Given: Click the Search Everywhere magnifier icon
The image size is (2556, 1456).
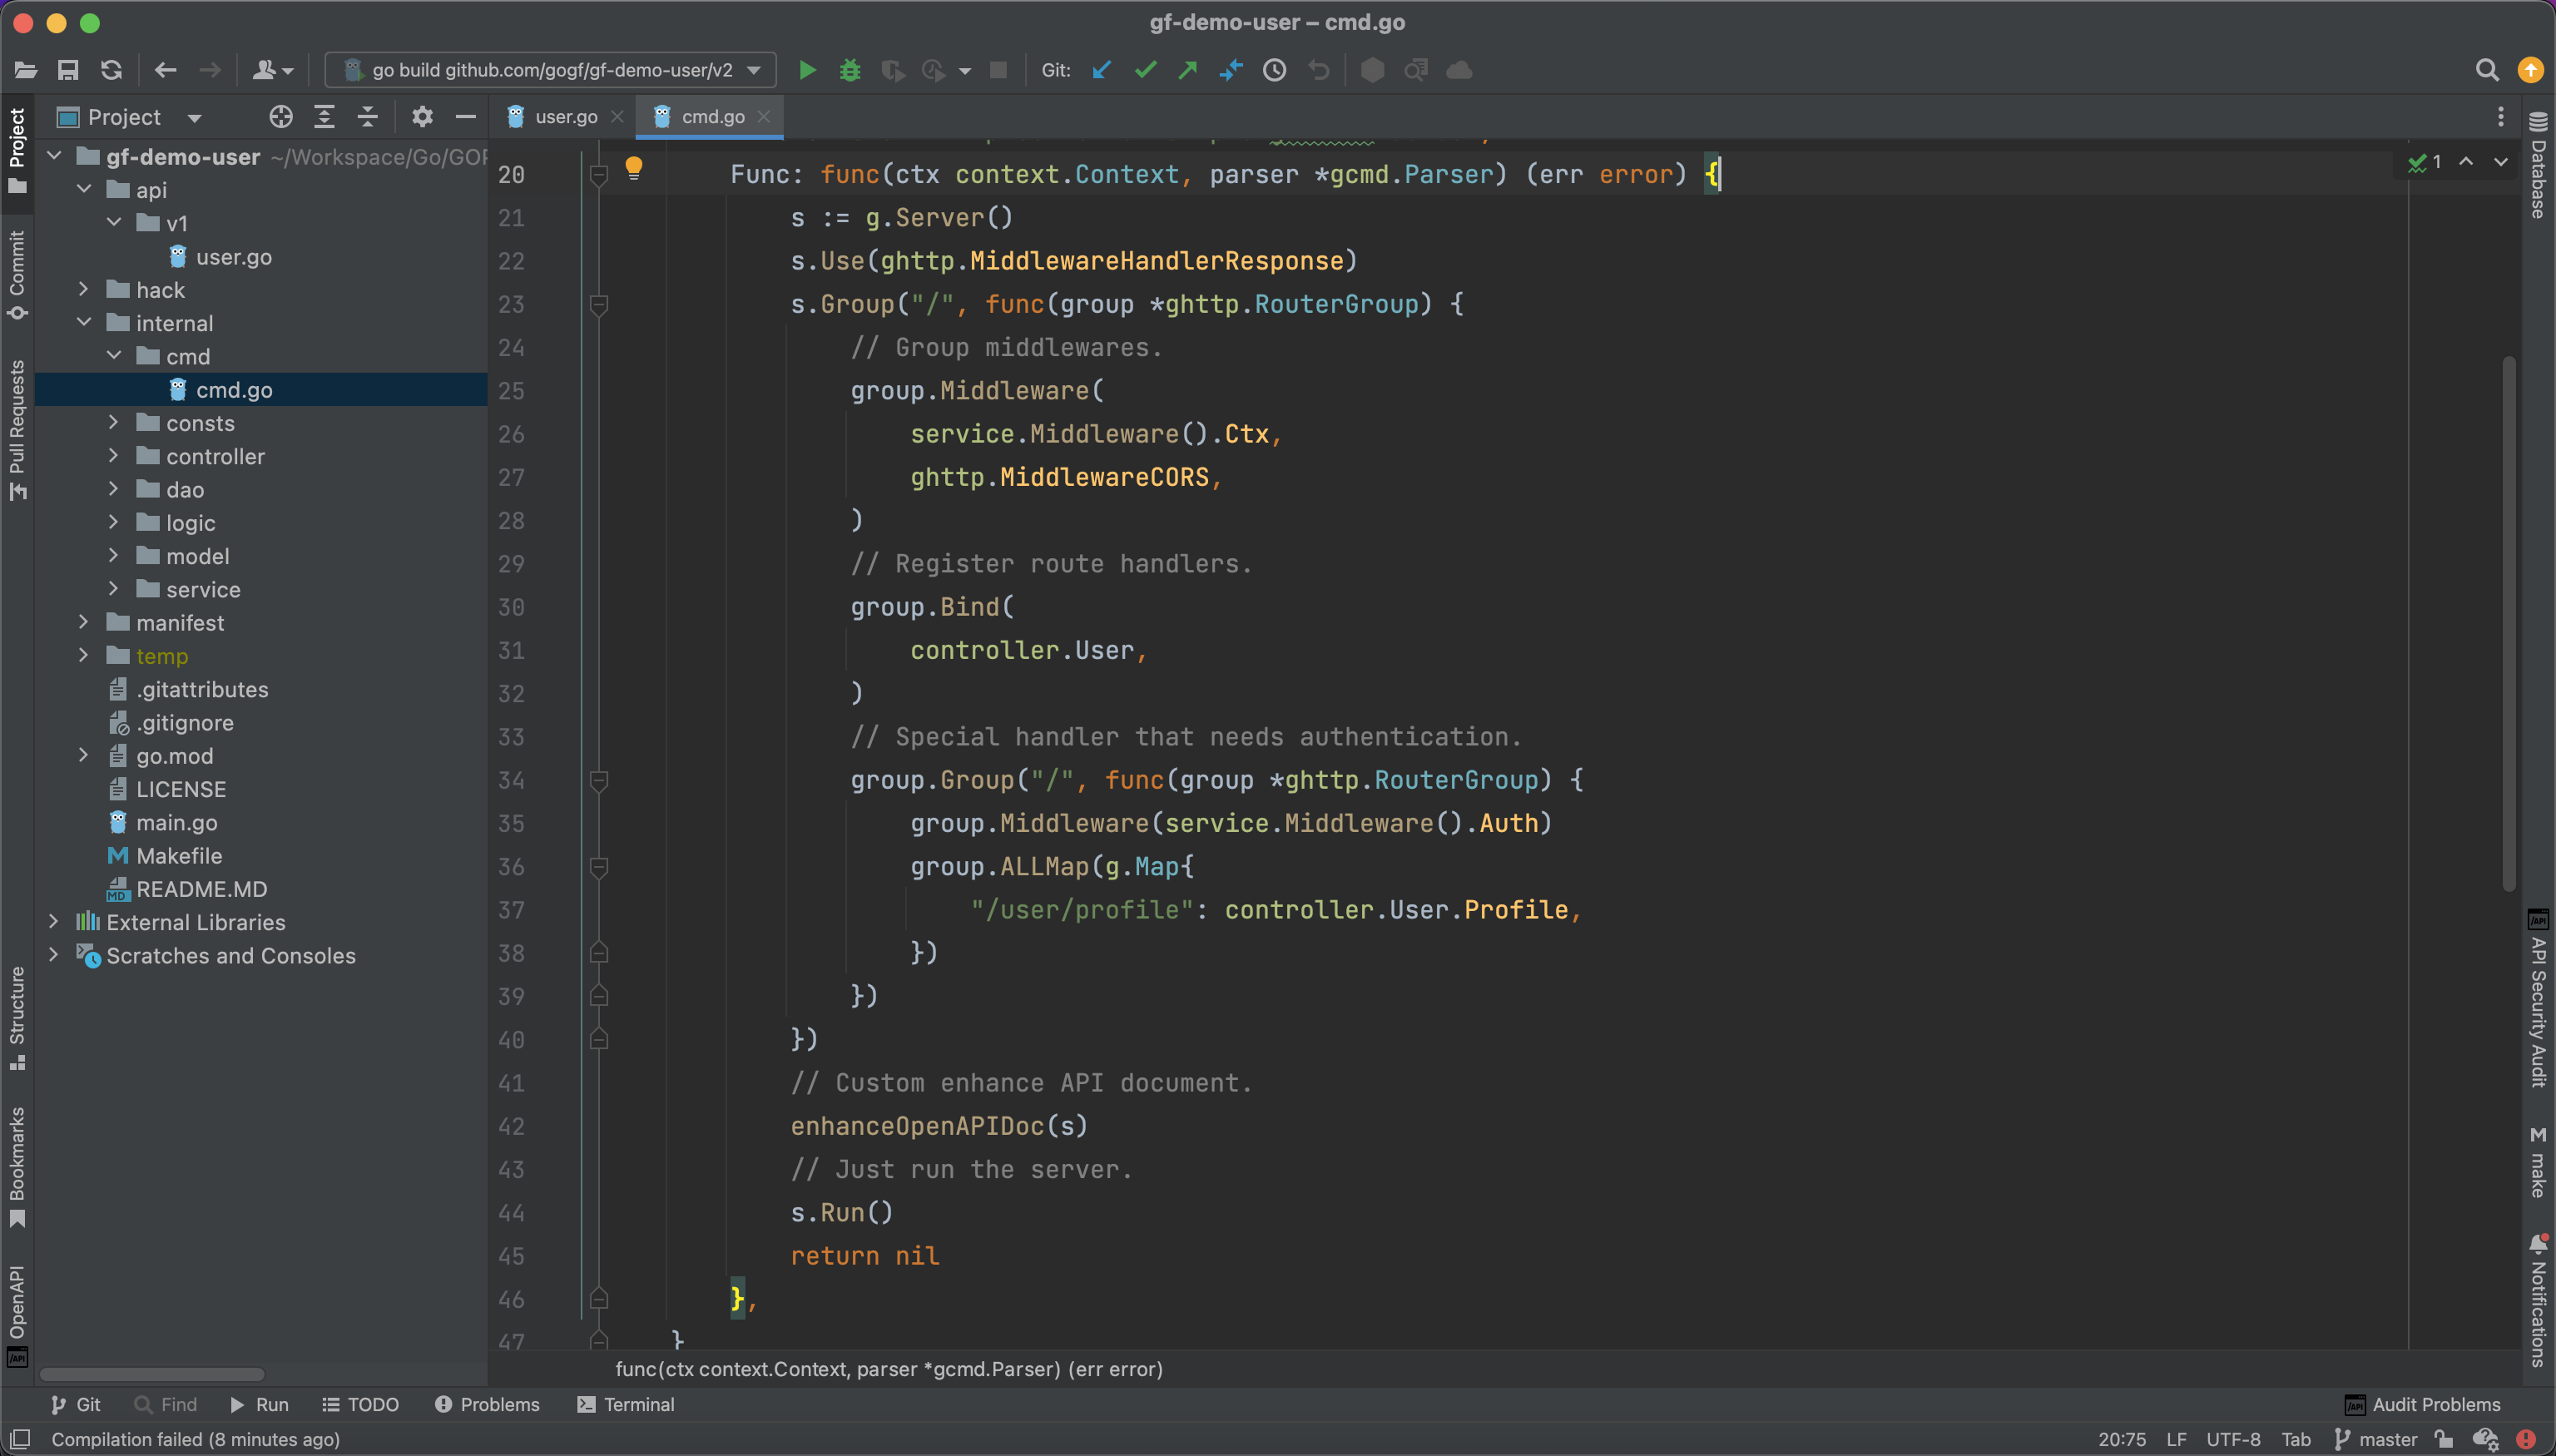Looking at the screenshot, I should [2487, 70].
